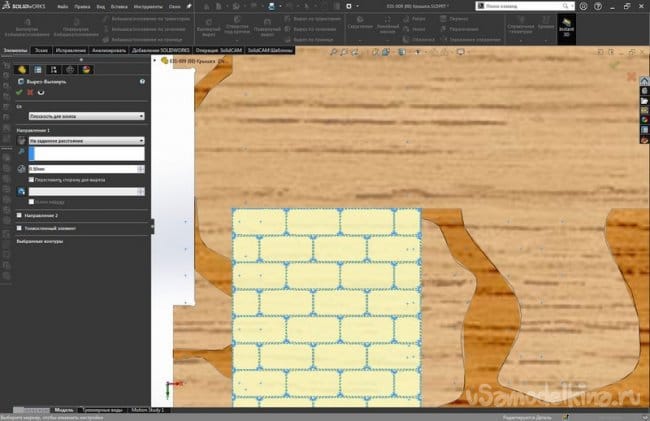
Task: Open the help icon in Вырез-Вытянуть panel
Action: pyautogui.click(x=143, y=80)
